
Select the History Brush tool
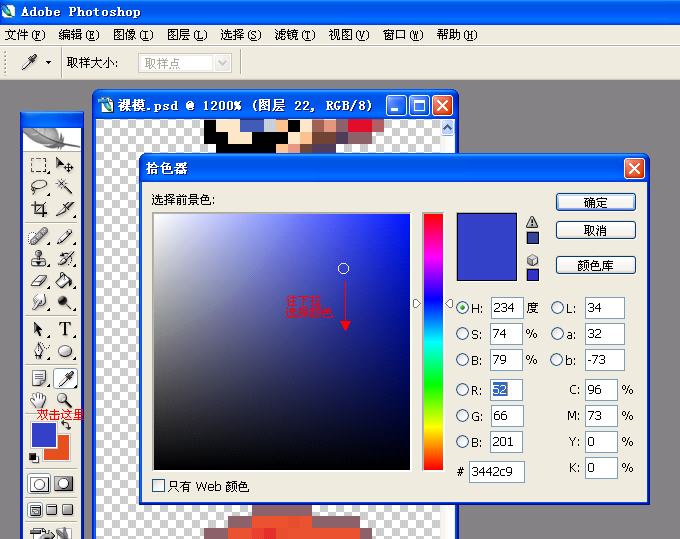click(65, 258)
